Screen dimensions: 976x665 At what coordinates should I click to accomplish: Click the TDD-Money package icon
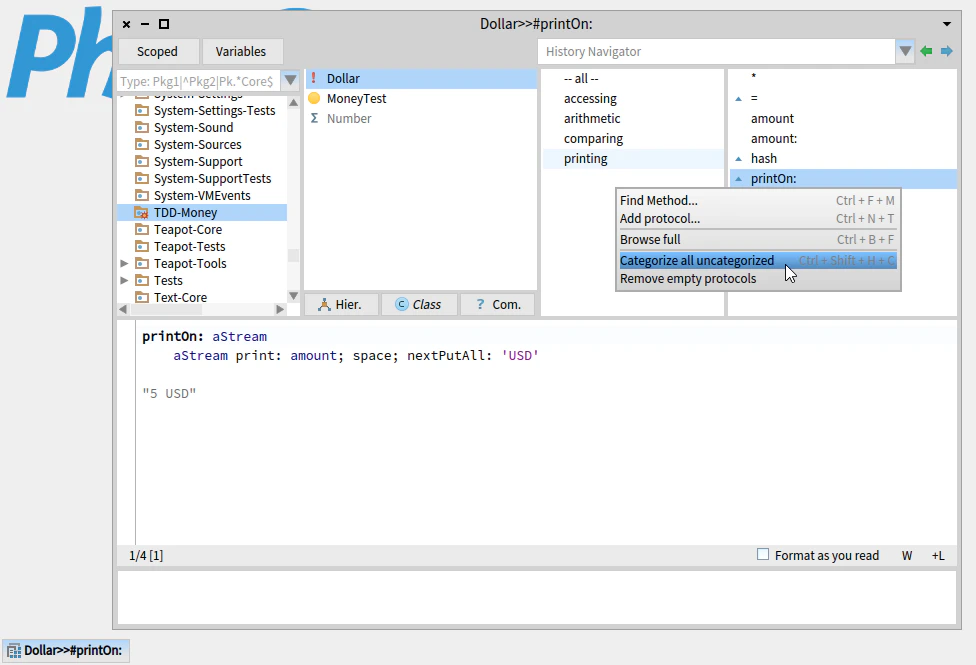tap(142, 212)
